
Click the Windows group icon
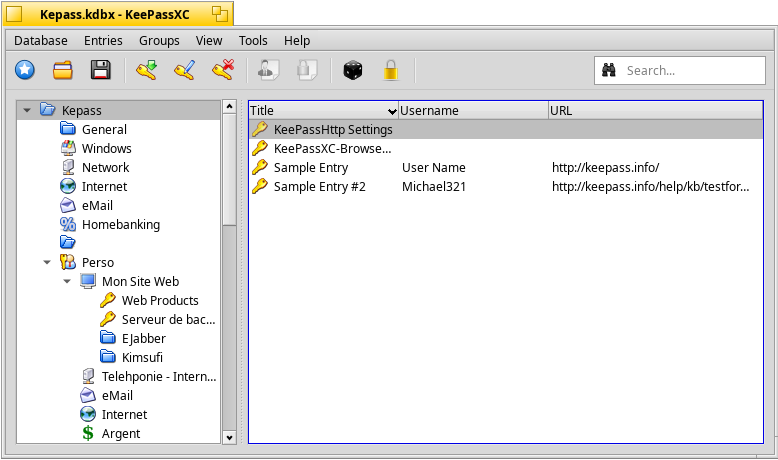[67, 148]
